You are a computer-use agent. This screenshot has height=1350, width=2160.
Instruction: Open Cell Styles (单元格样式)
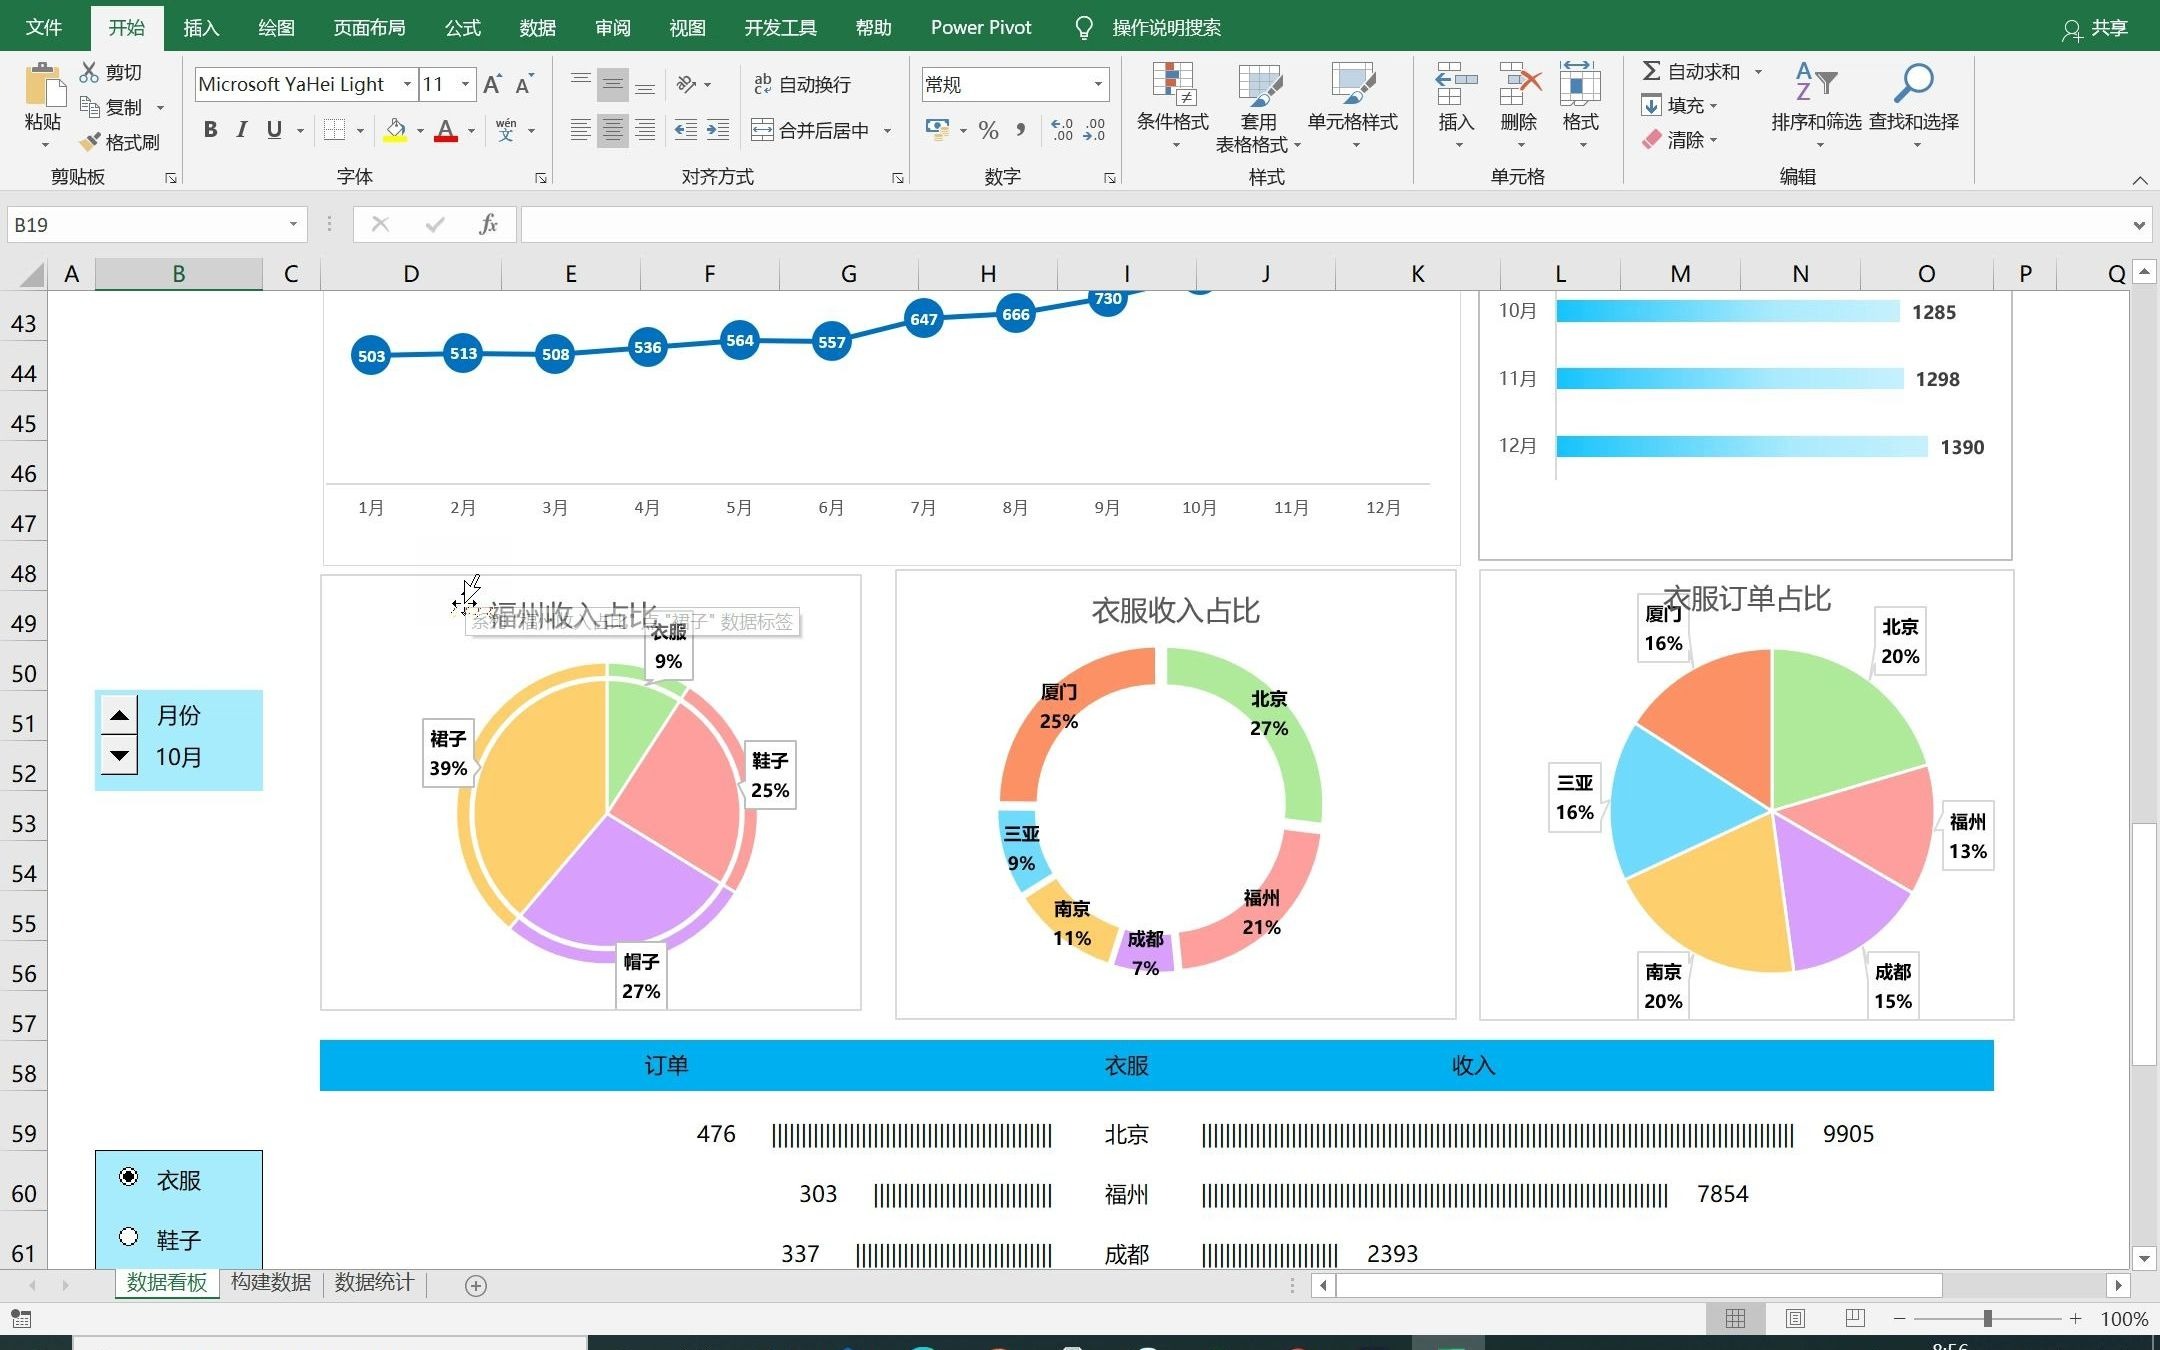click(x=1352, y=105)
